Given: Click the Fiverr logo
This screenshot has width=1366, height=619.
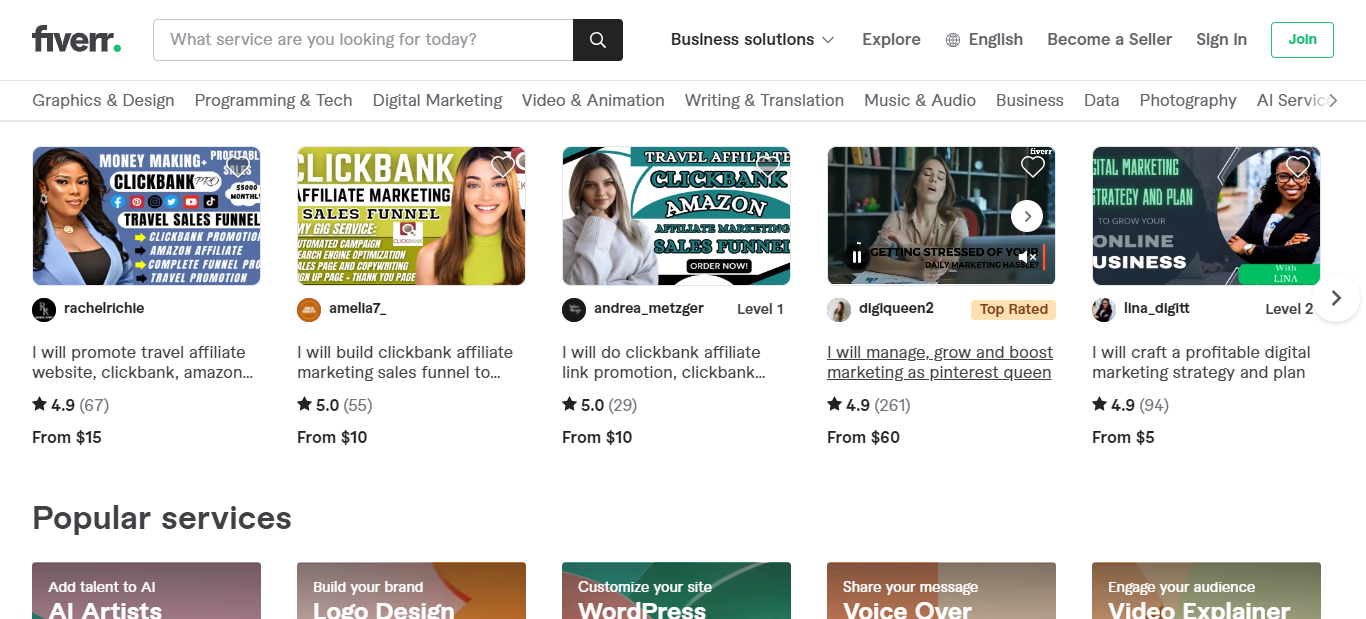Looking at the screenshot, I should tap(75, 38).
